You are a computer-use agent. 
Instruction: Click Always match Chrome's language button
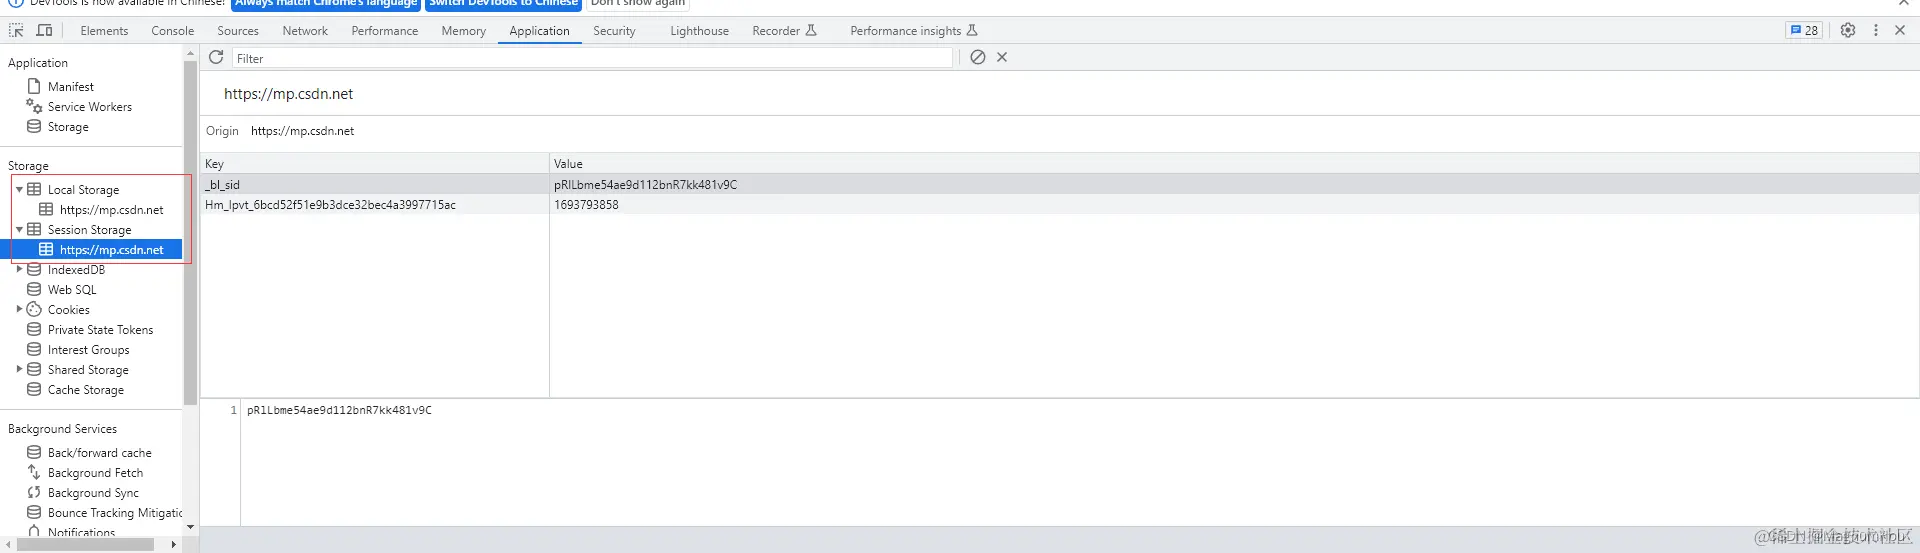[325, 3]
